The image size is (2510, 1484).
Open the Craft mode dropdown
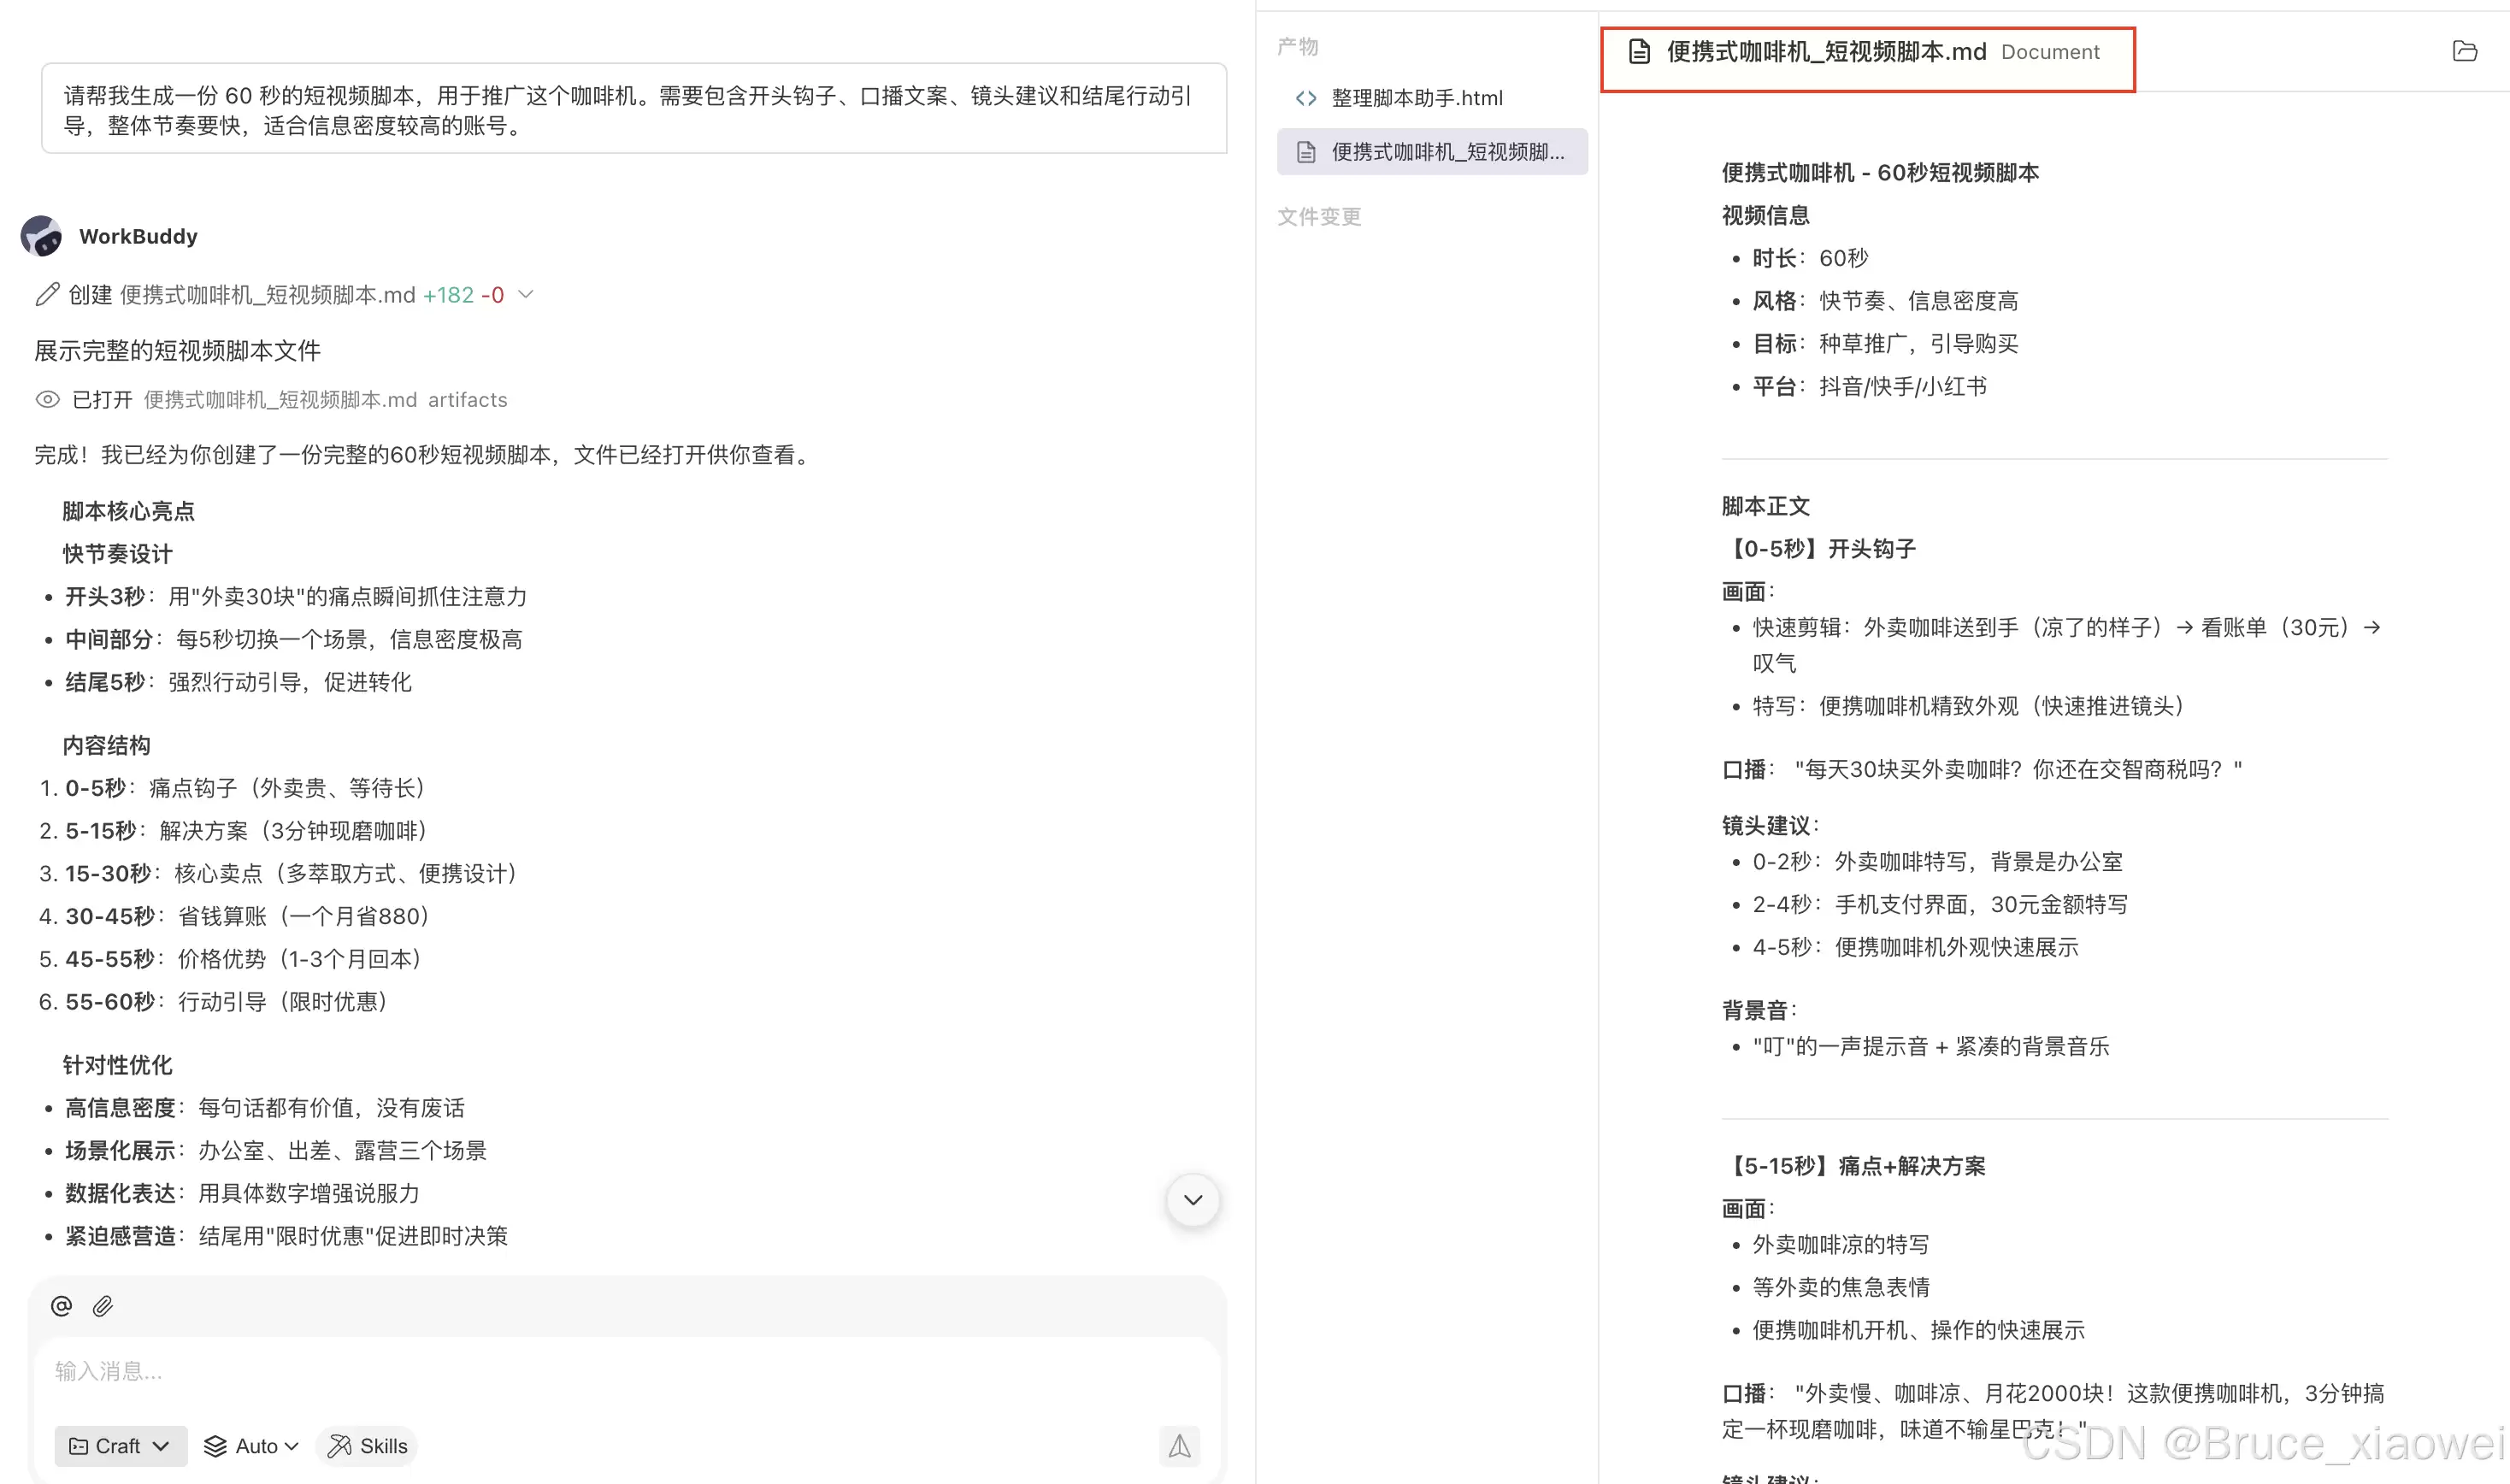click(x=120, y=1446)
